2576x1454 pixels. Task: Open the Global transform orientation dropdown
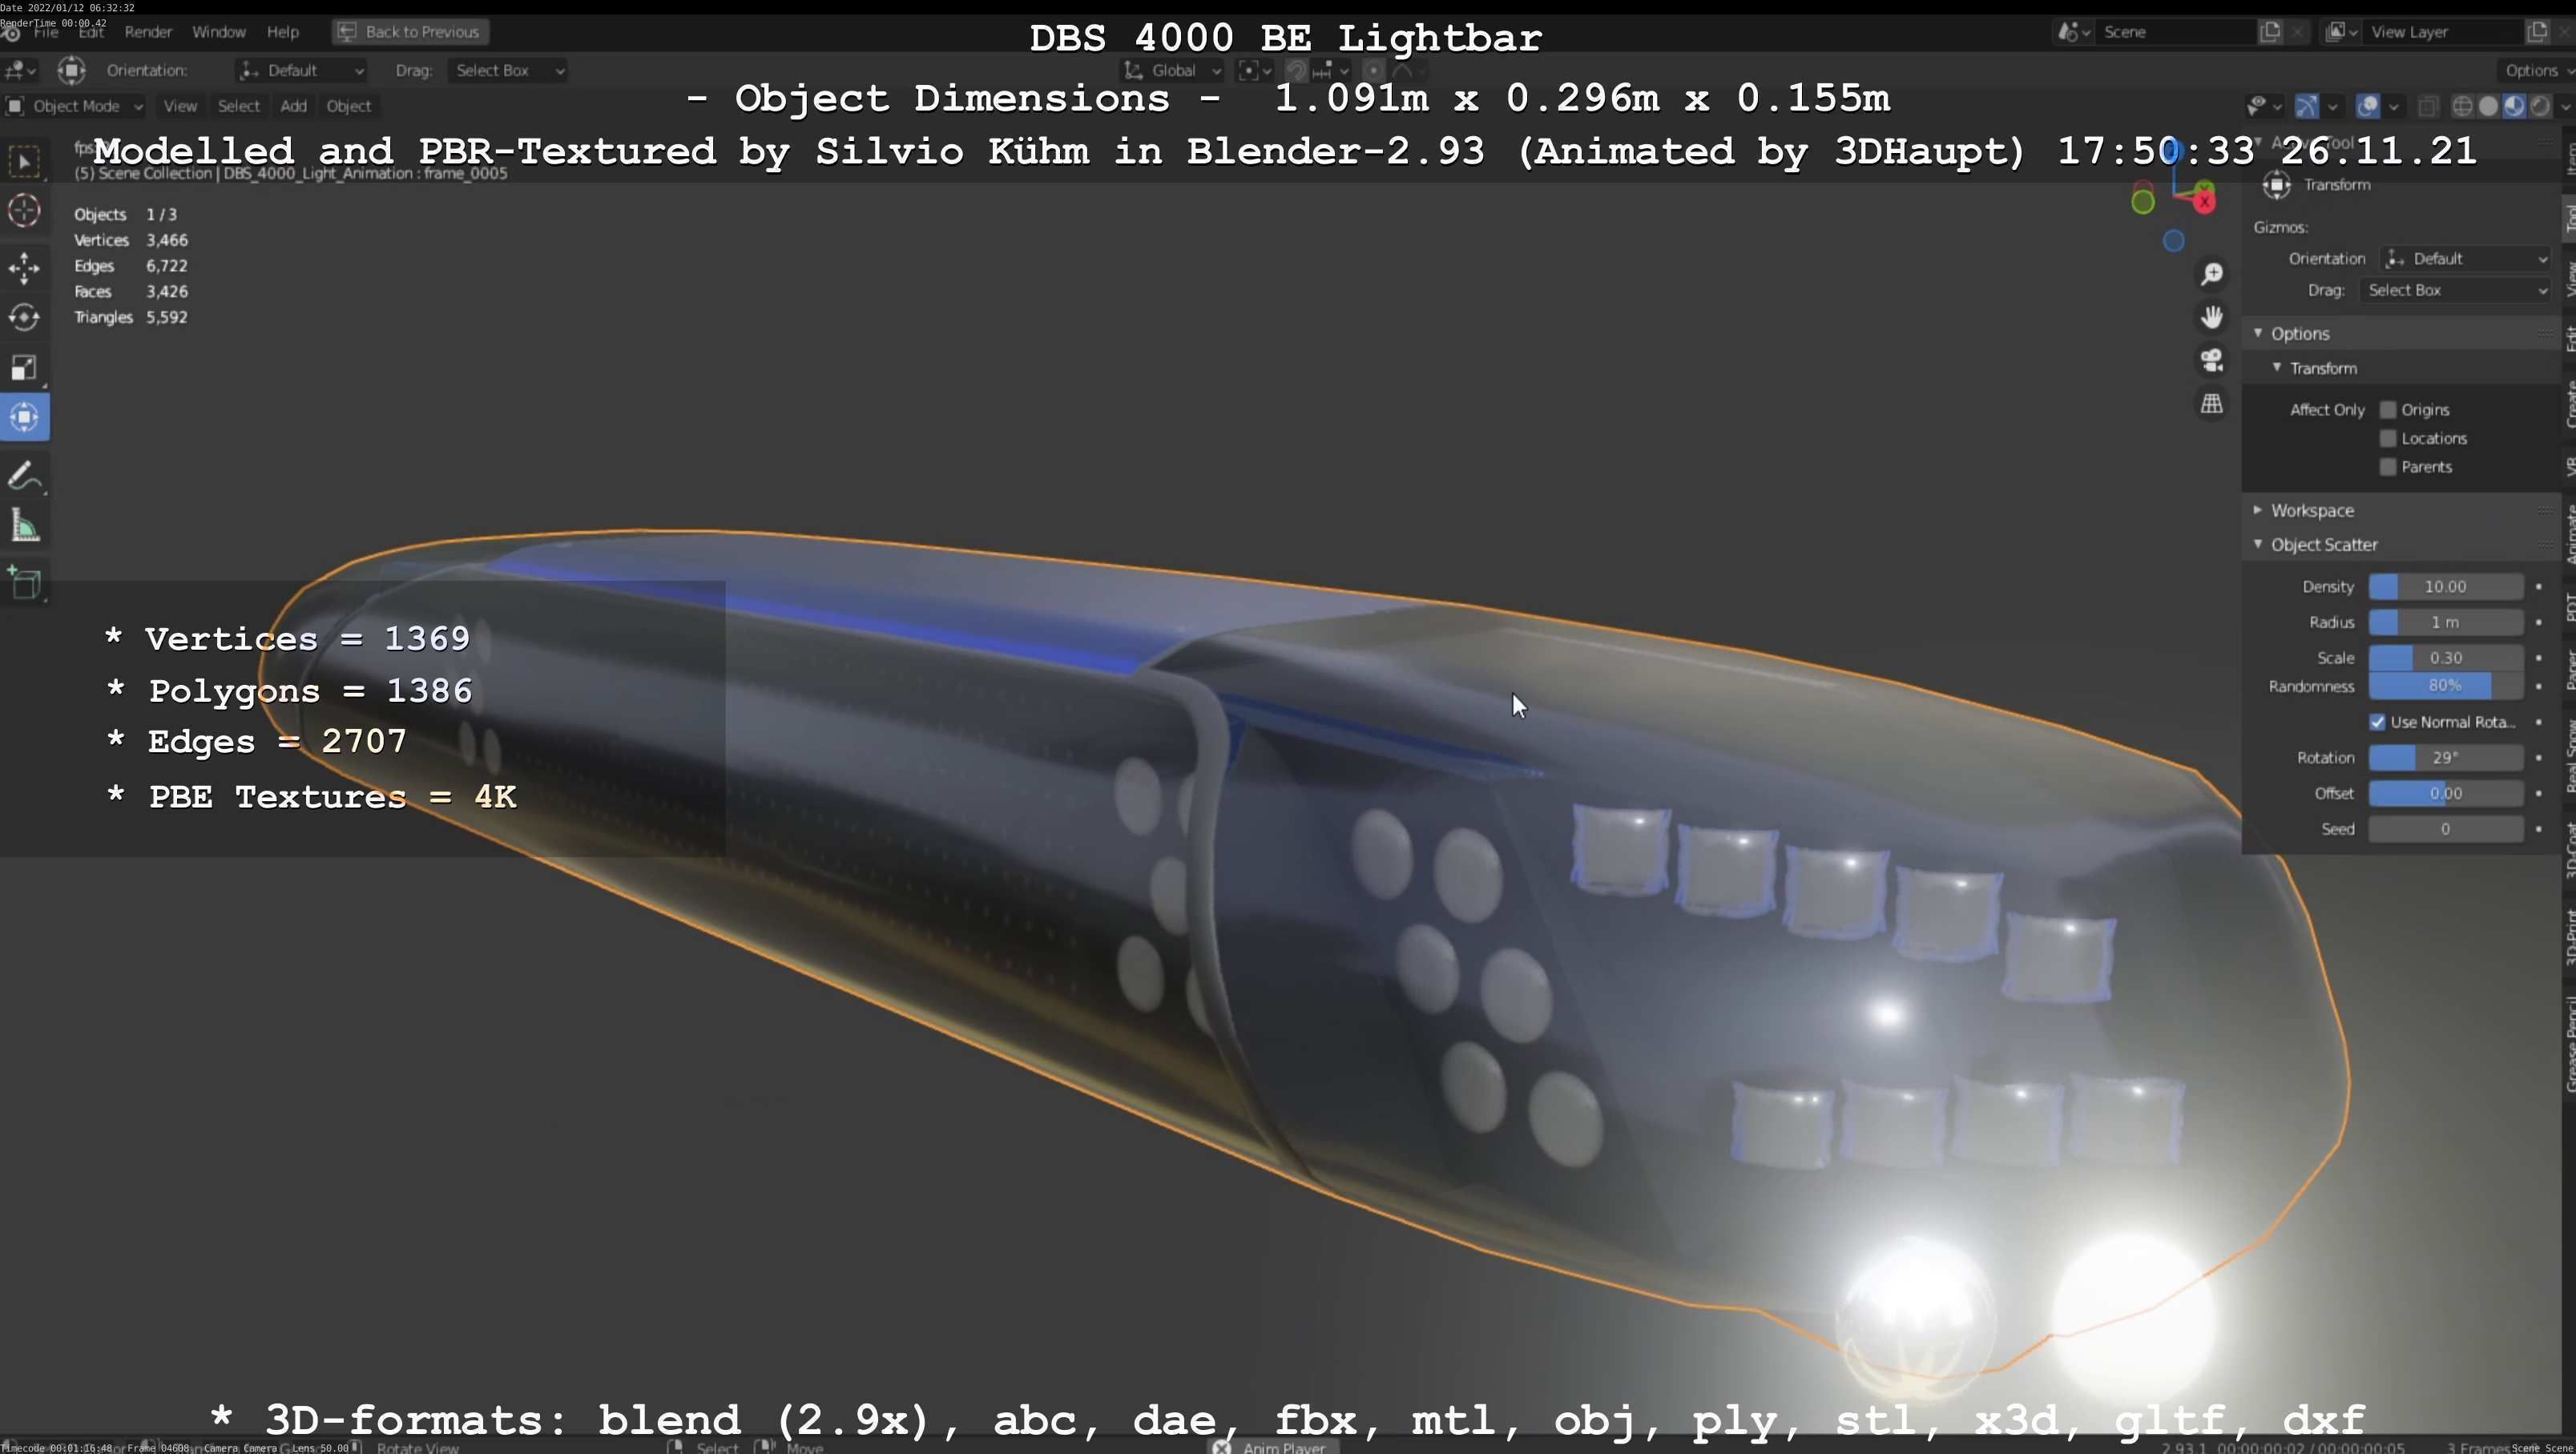1172,70
